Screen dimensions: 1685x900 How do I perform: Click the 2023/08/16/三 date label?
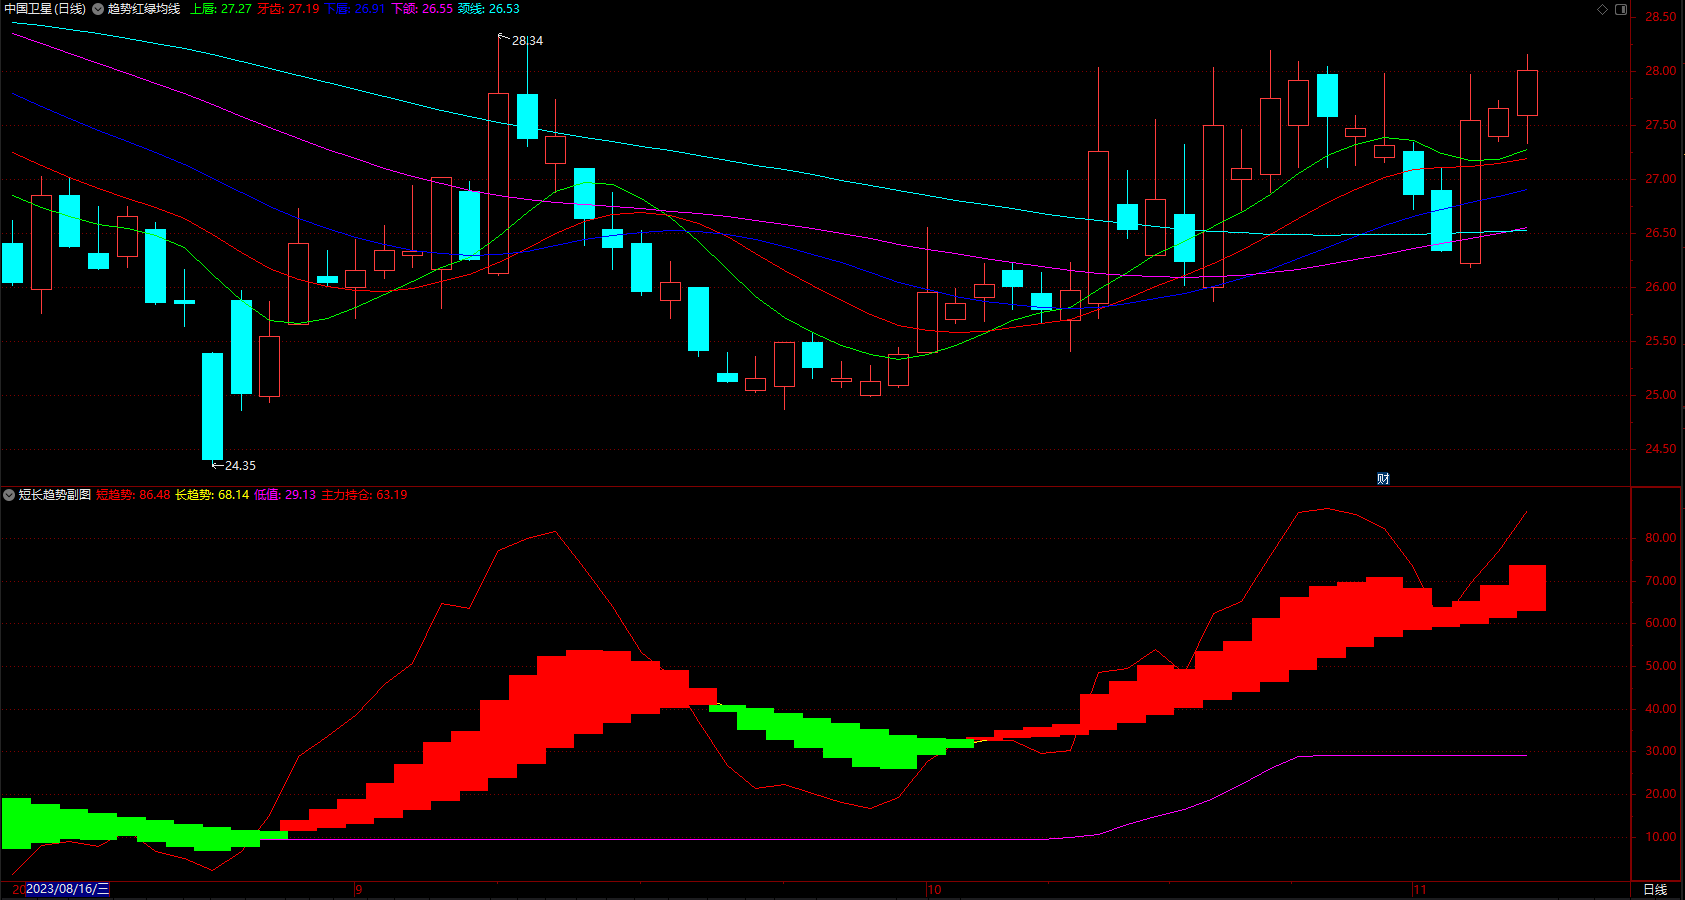(x=67, y=889)
